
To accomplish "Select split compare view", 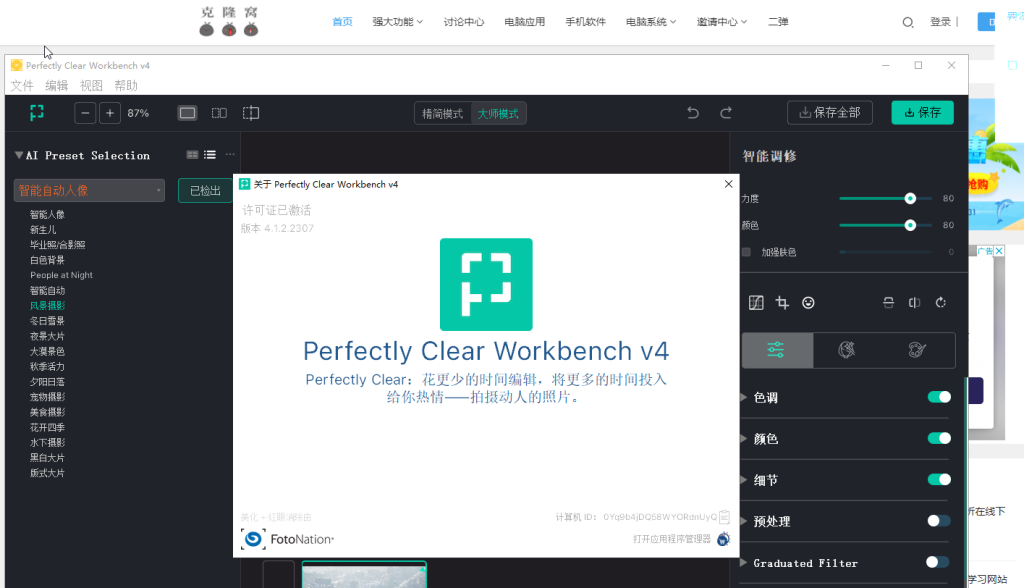I will (x=251, y=113).
